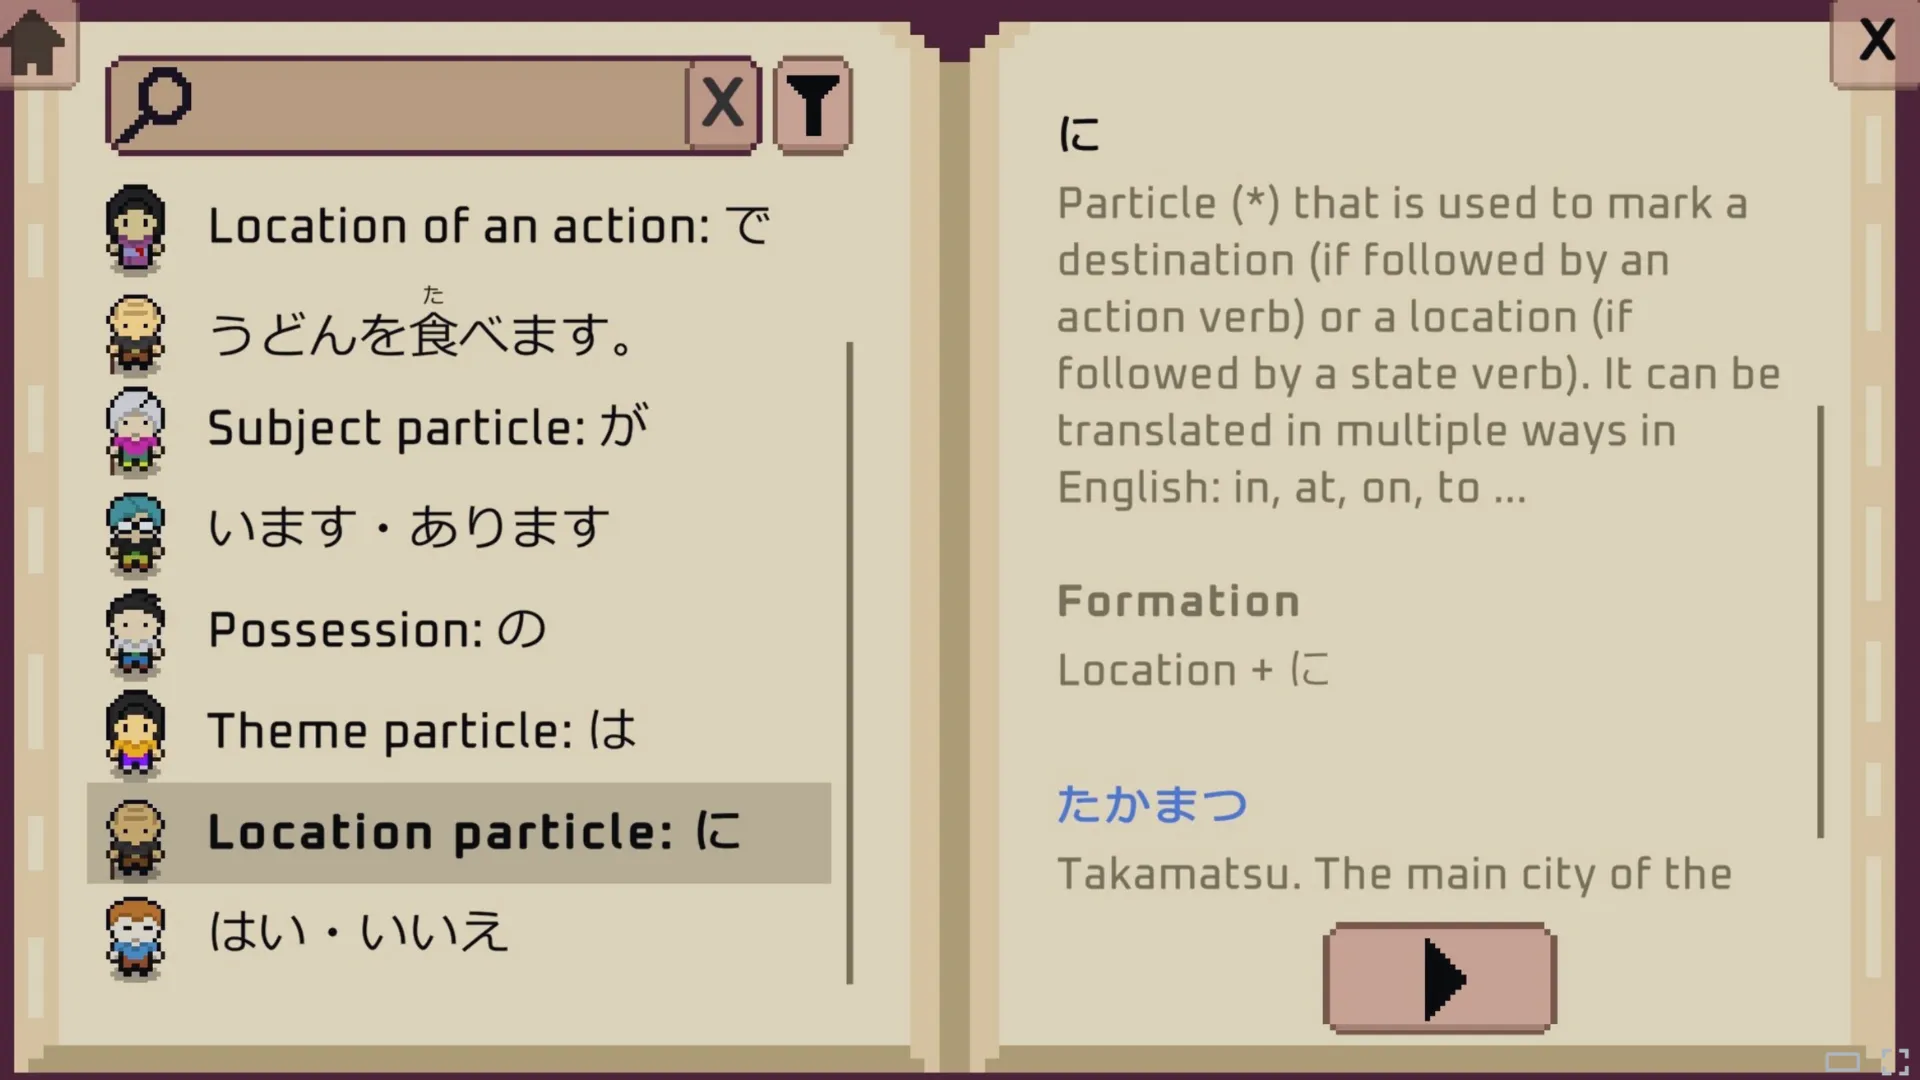Select "Location of an action: で" entry
The image size is (1920, 1080).
pyautogui.click(x=488, y=227)
